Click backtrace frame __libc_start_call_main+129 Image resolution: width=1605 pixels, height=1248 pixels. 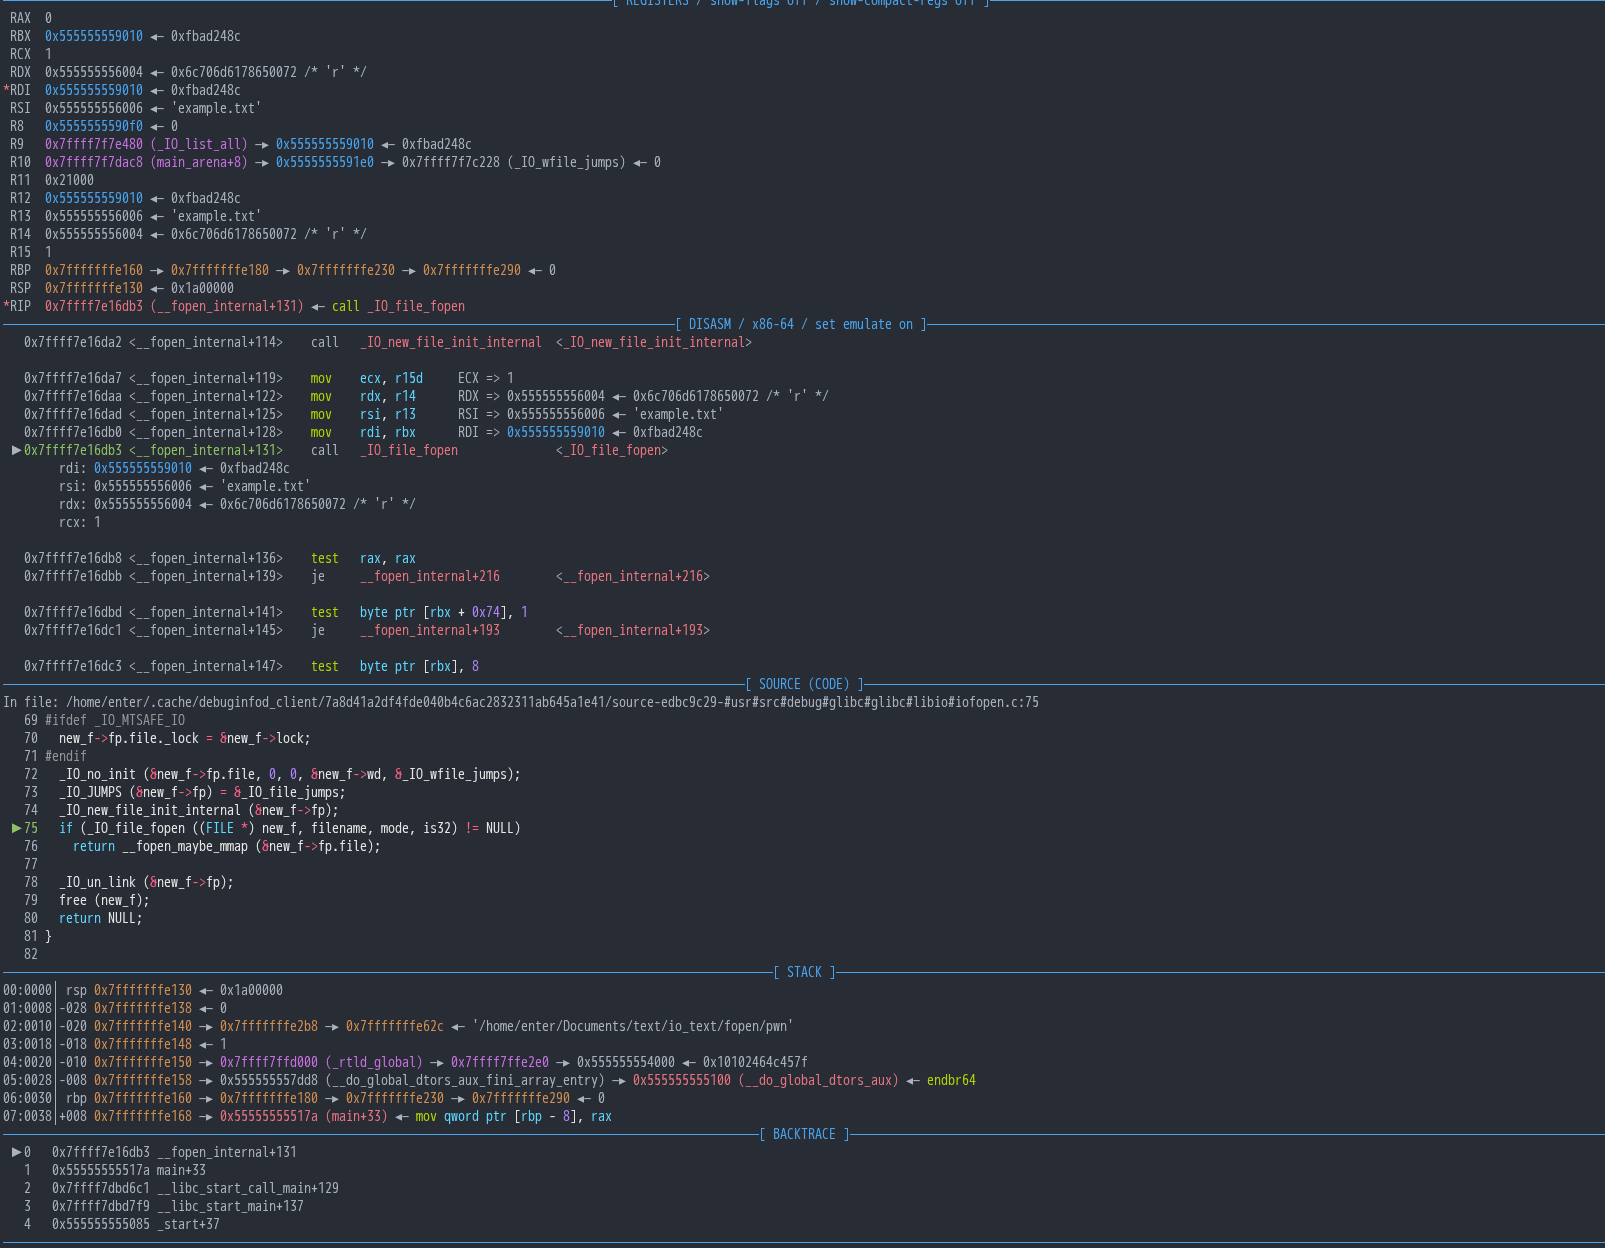click(x=181, y=1188)
